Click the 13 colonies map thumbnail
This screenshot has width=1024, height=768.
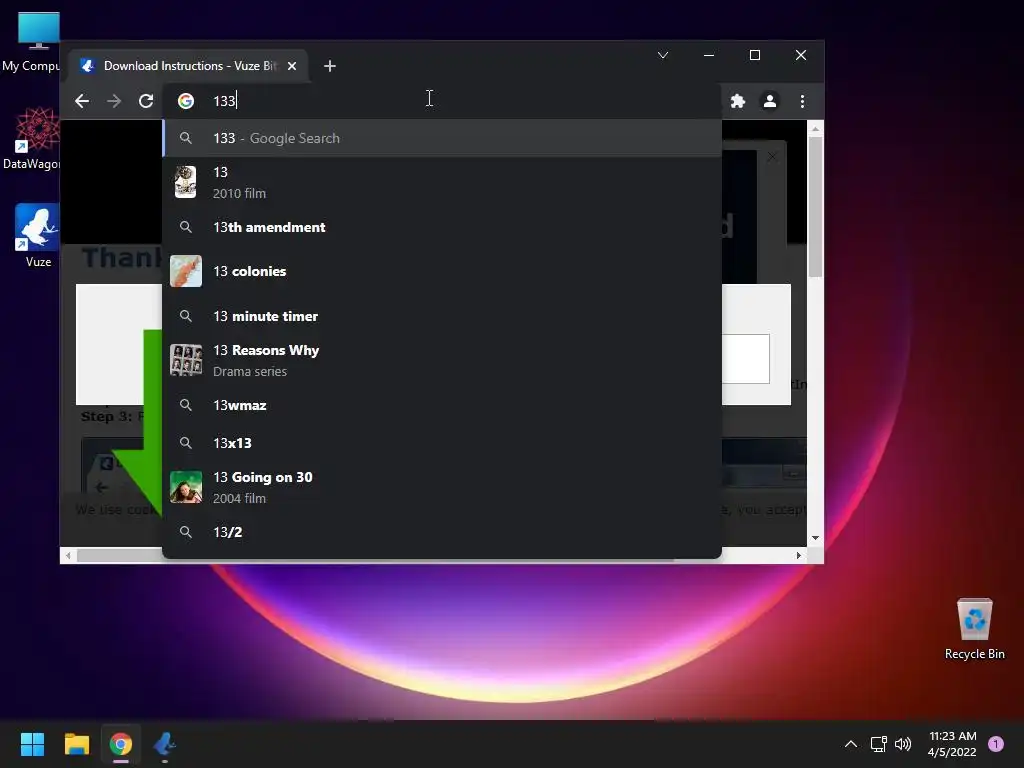pos(186,271)
